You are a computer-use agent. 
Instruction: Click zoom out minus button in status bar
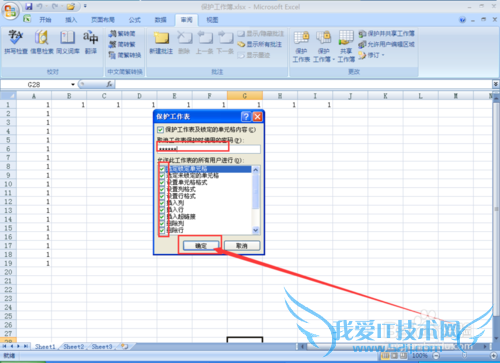coord(436,356)
